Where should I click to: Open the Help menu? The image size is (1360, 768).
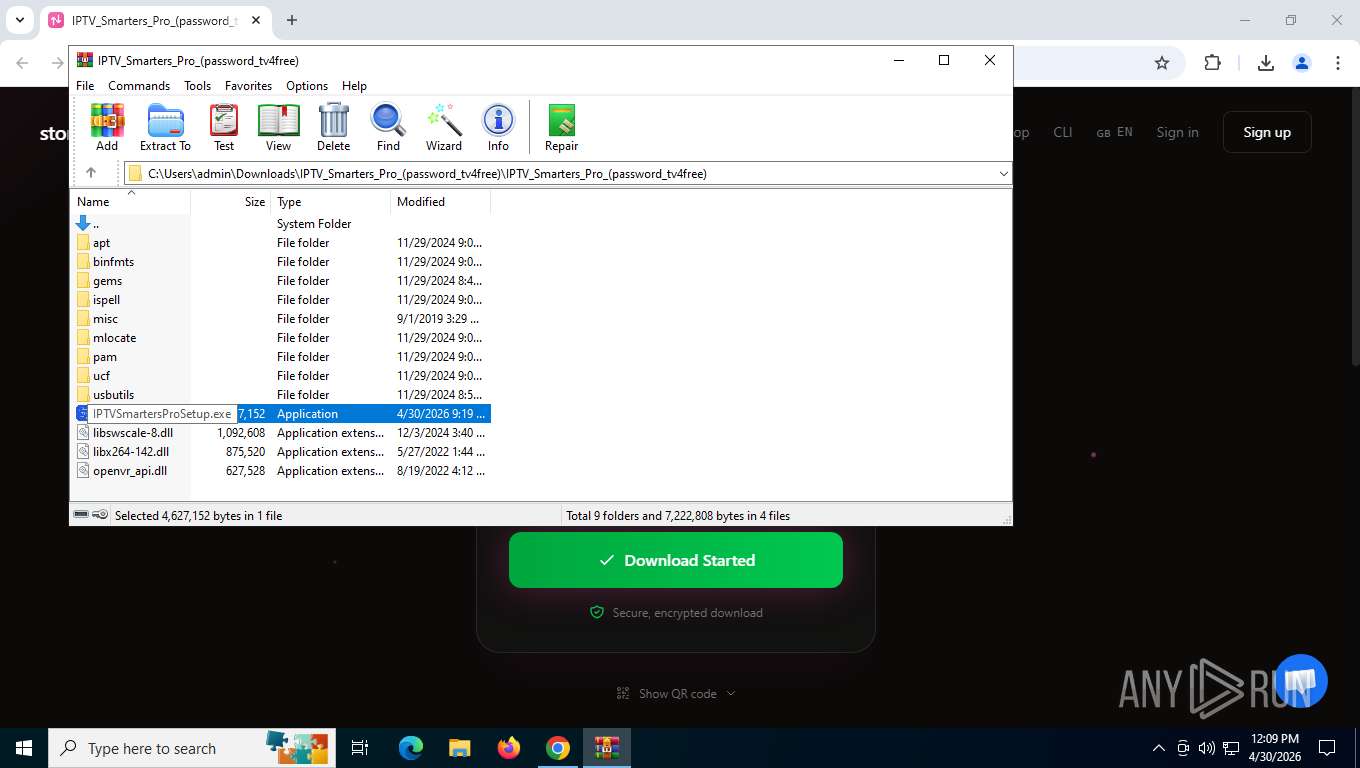pyautogui.click(x=354, y=86)
